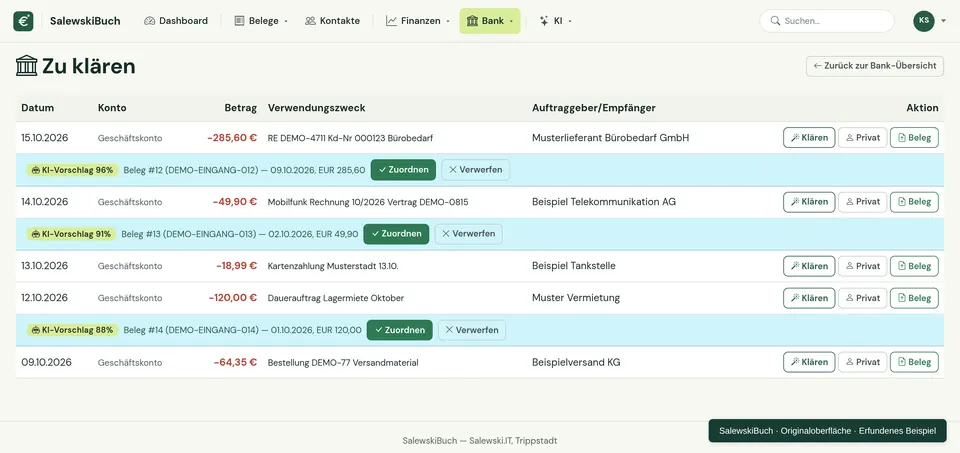
Task: Discard the Beleg #13 suggestion via Verwerfen
Action: [x=468, y=234]
